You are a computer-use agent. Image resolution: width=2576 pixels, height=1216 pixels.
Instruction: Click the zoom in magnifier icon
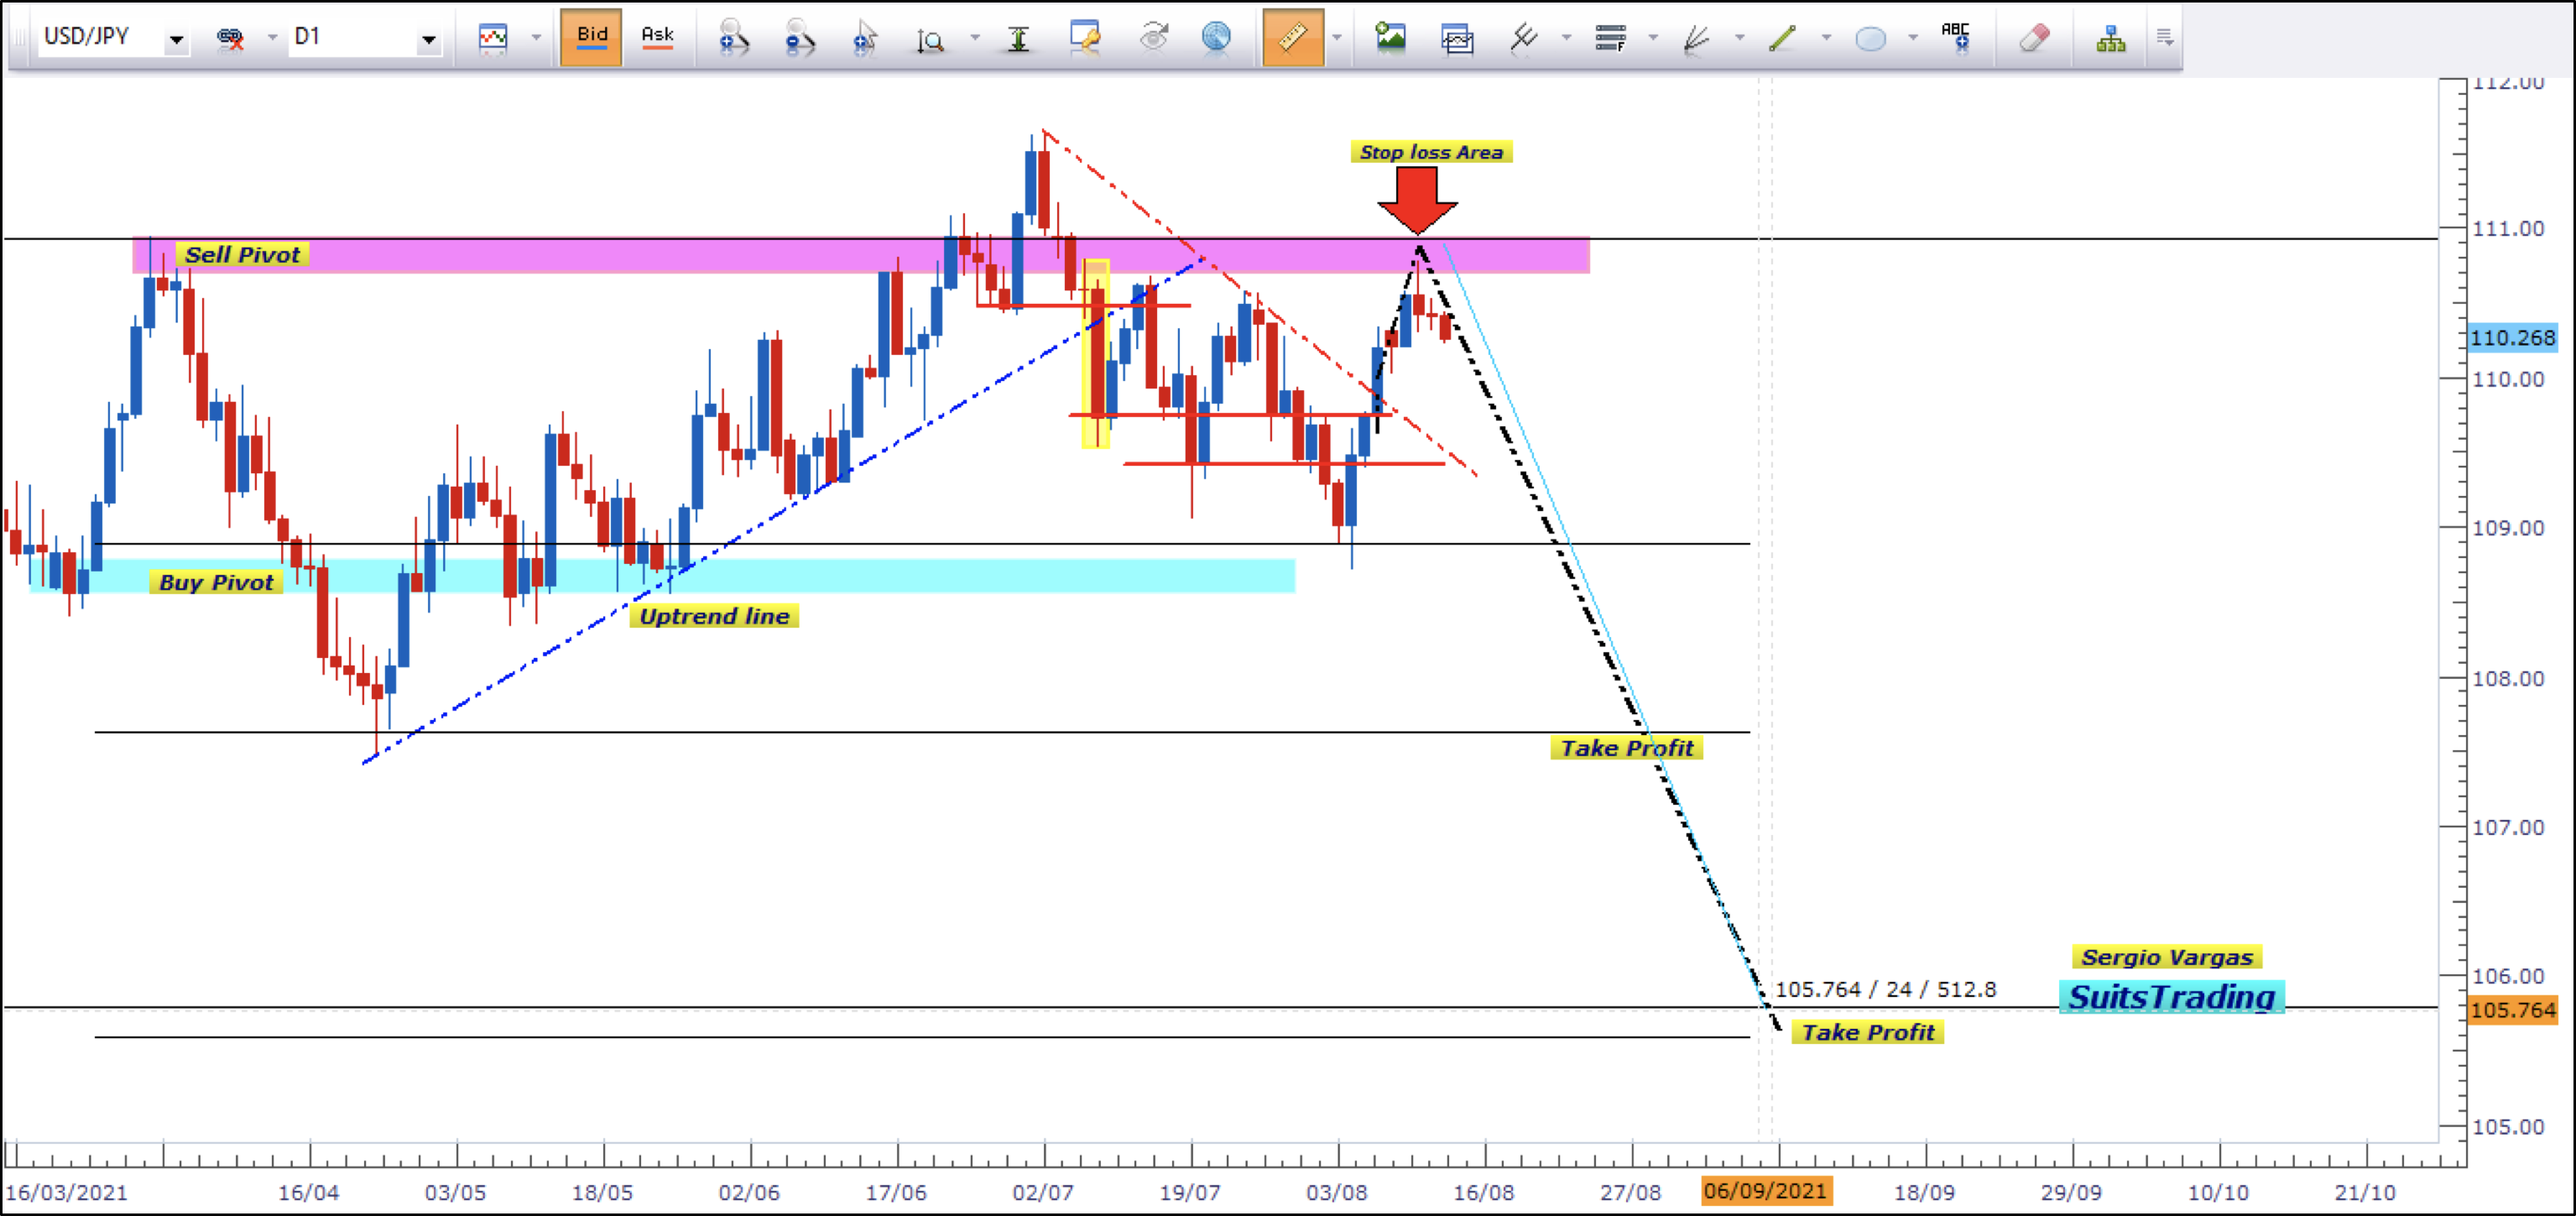733,38
